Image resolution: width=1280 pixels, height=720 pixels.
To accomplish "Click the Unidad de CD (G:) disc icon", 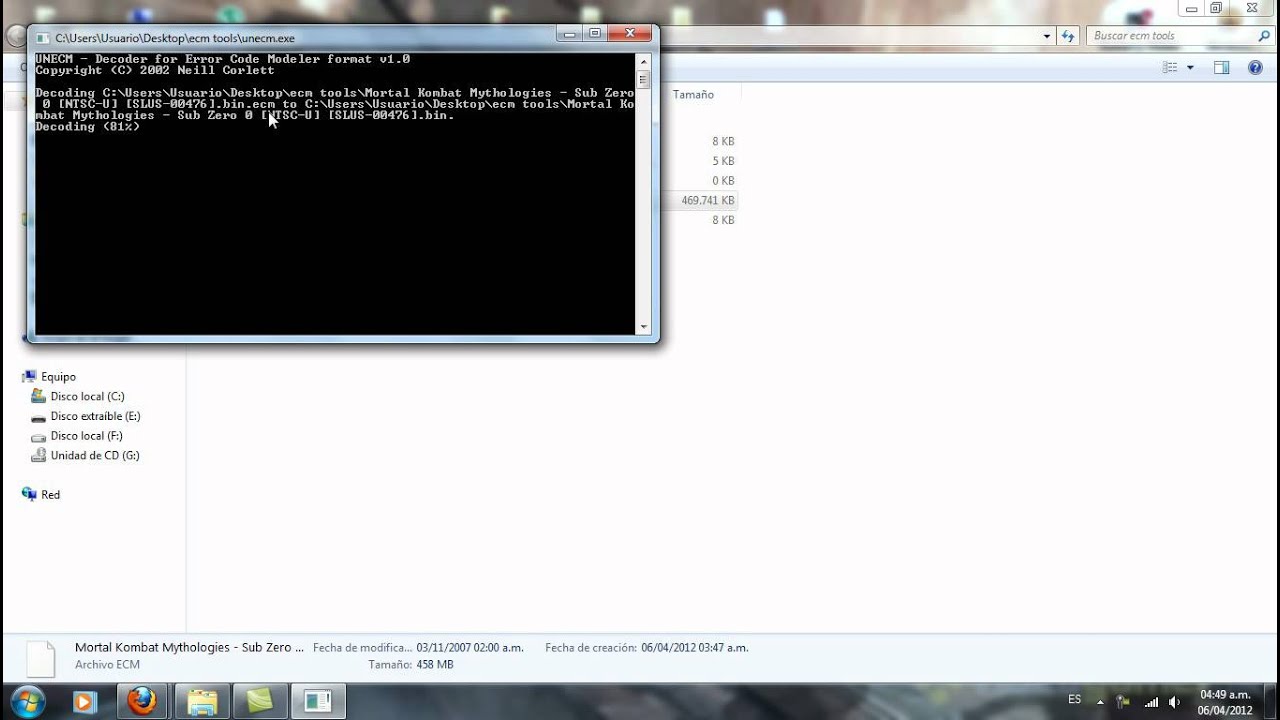I will coord(39,455).
